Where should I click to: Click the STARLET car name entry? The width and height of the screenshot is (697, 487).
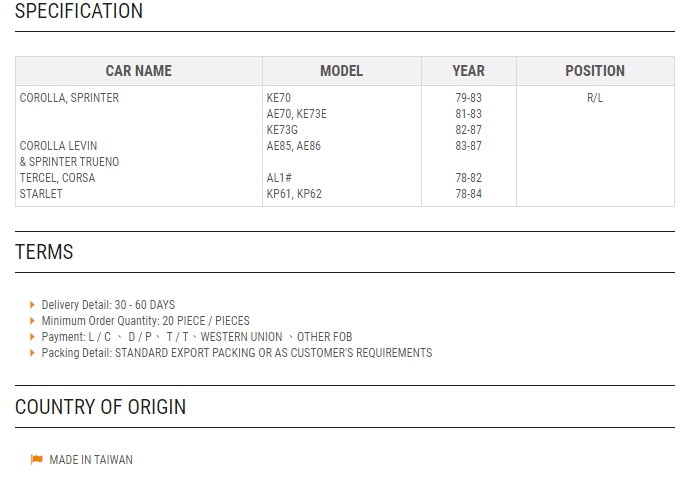coord(41,194)
